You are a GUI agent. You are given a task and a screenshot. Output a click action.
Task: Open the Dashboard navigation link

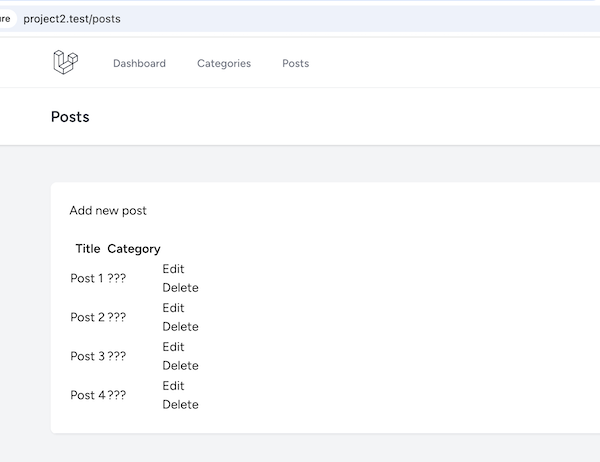[x=139, y=63]
